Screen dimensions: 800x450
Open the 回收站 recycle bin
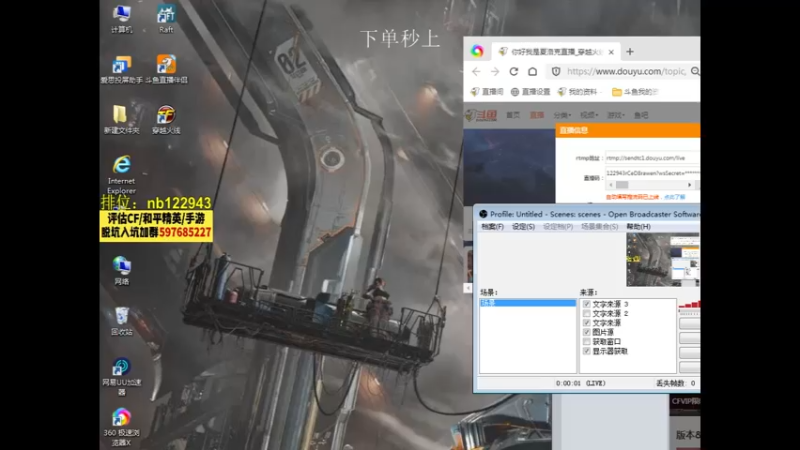pos(121,321)
